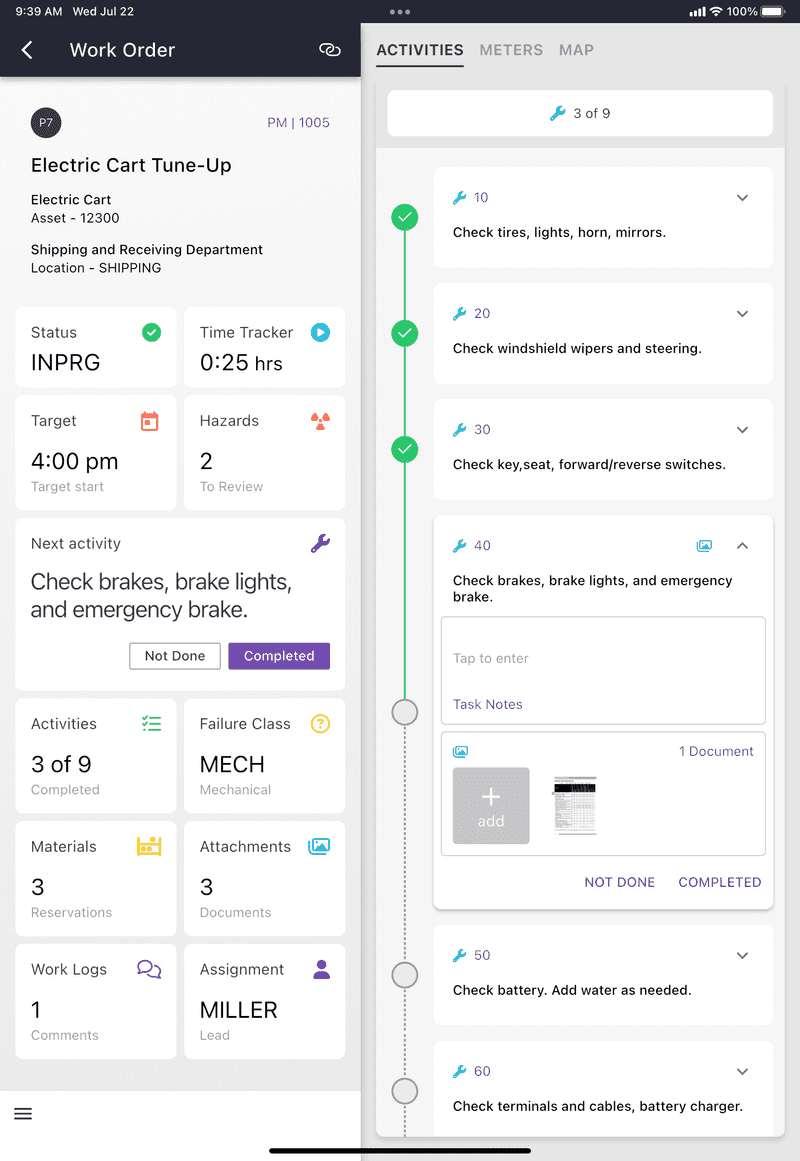Screen dimensions: 800x1161
Task: Expand task 60 battery charger details
Action: (x=742, y=1071)
